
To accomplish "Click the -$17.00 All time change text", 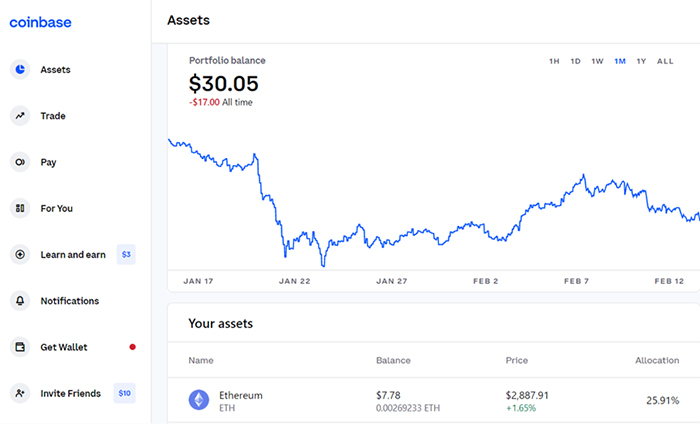I will (221, 102).
